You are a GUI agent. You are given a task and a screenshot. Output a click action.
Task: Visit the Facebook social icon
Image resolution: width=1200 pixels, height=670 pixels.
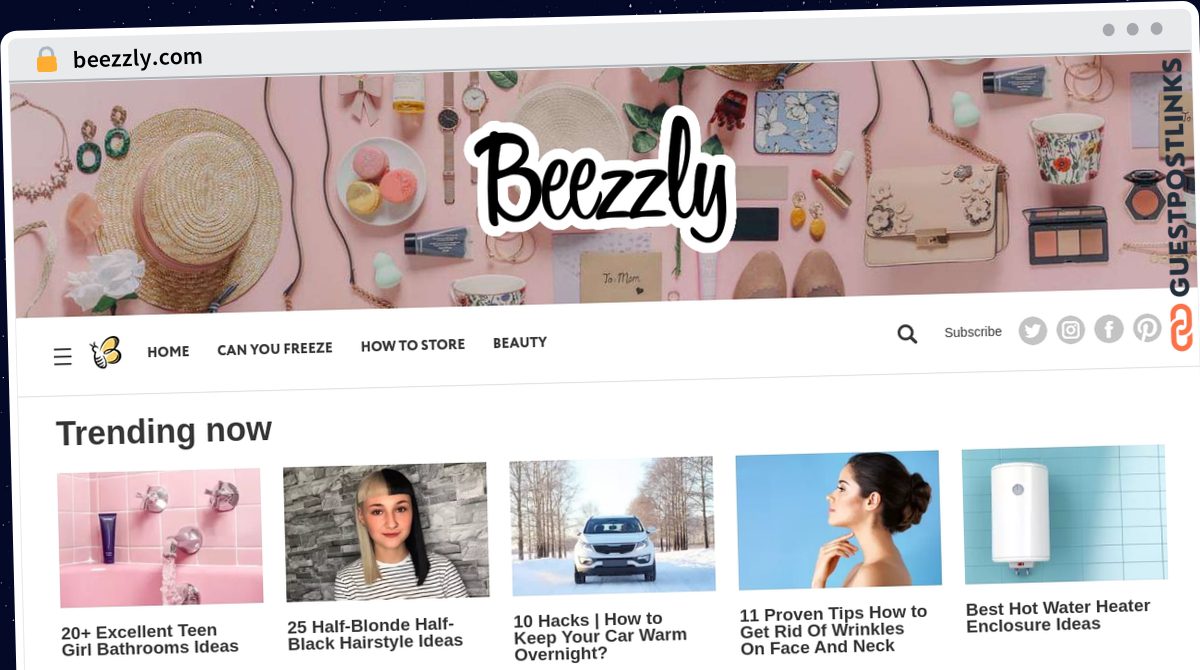click(1108, 328)
